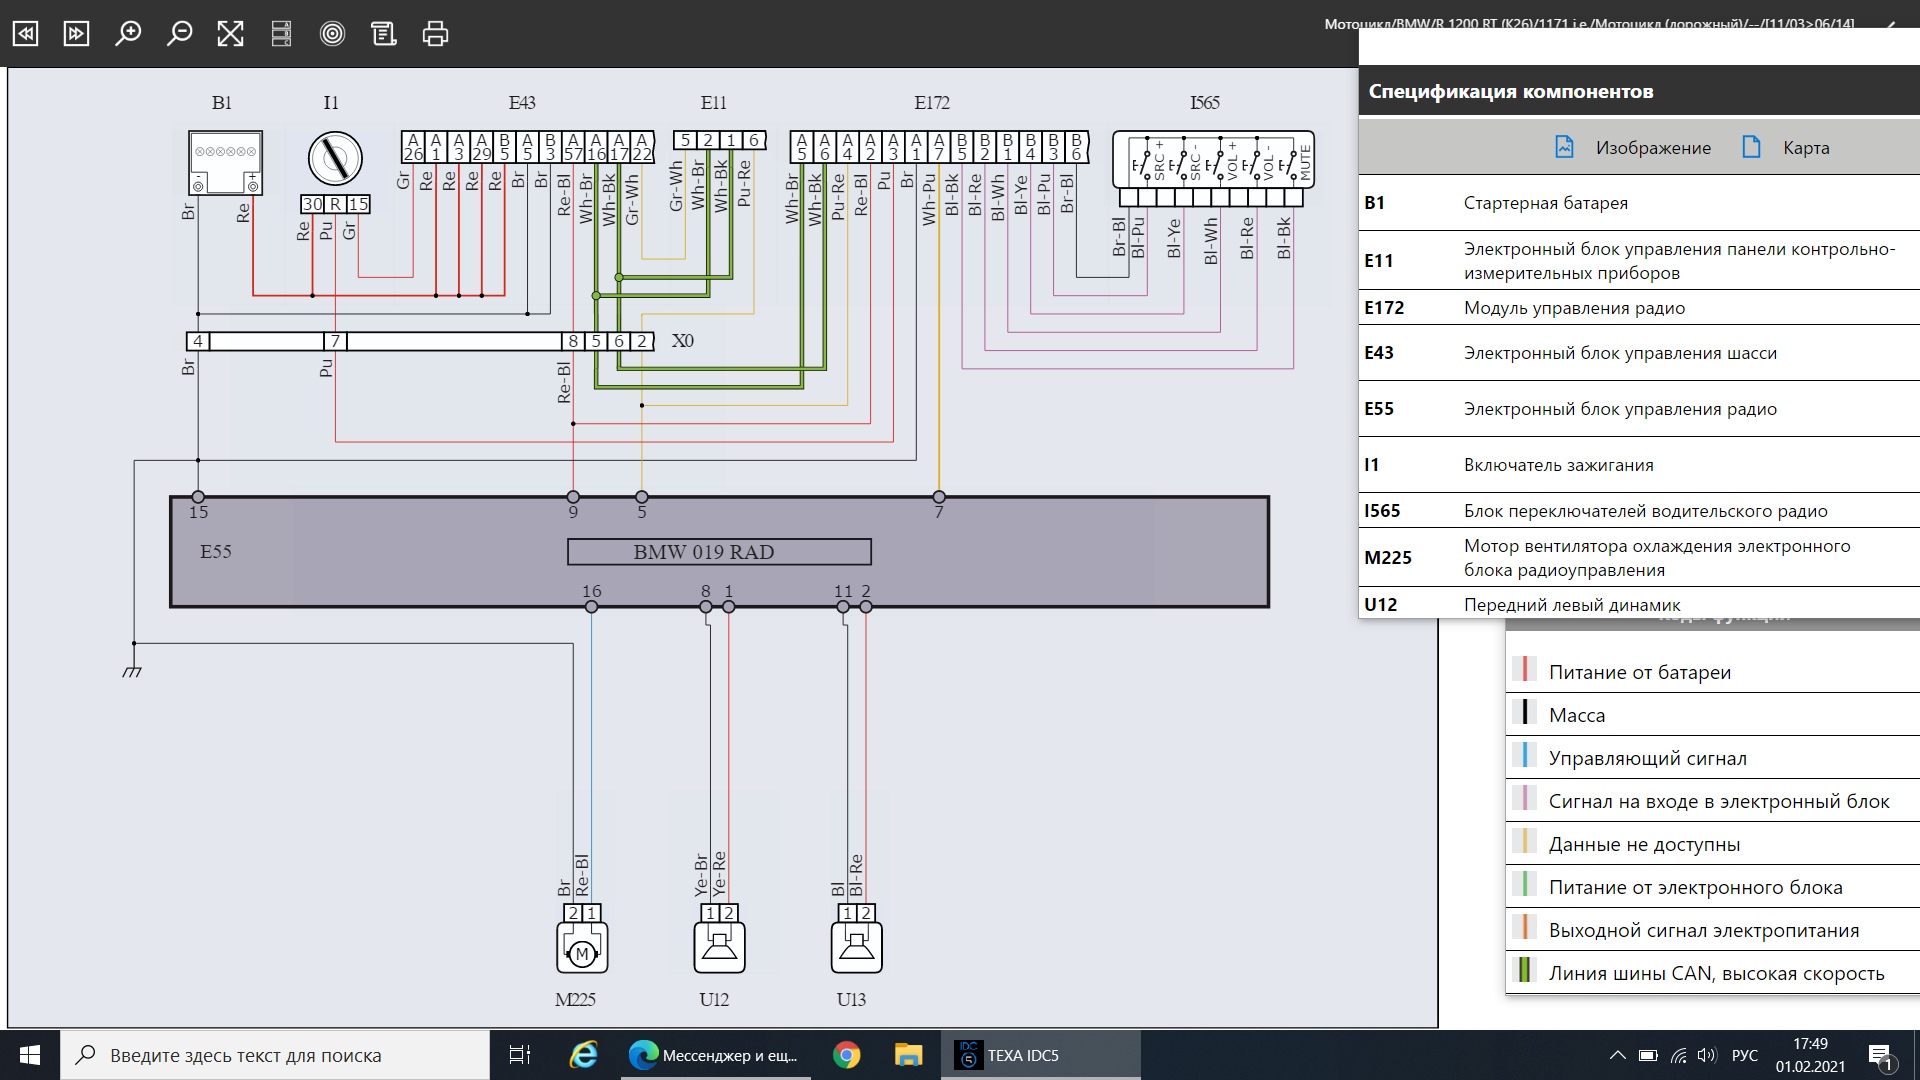Click the E55 BMW 019 RAD block
Image resolution: width=1920 pixels, height=1080 pixels.
718,552
